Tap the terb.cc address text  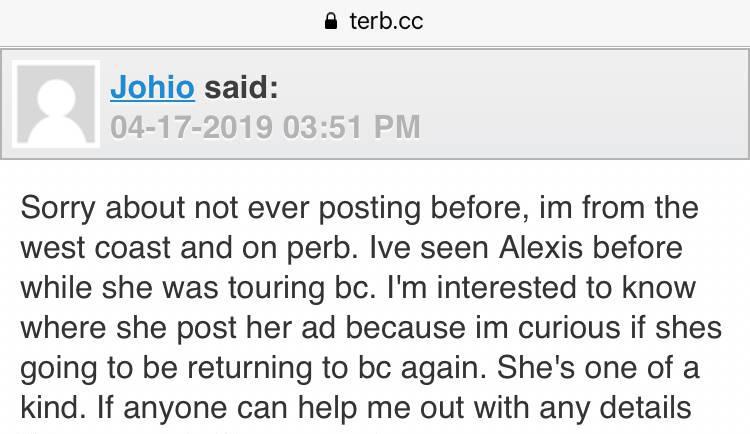click(386, 21)
